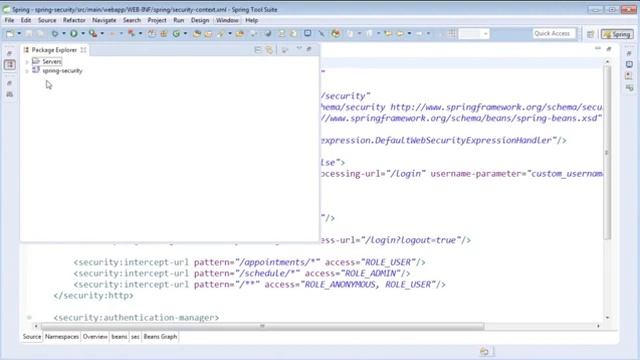
Task: Click the red Spring tool icon in the toolbar
Action: tap(131, 34)
